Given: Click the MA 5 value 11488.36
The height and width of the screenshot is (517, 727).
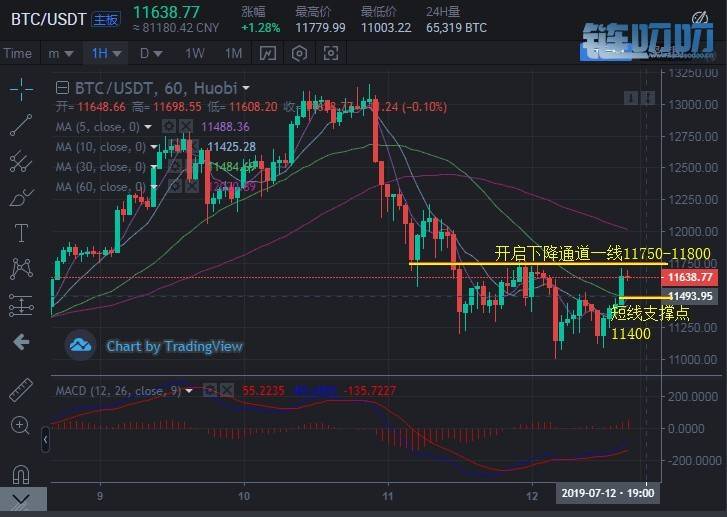Looking at the screenshot, I should point(225,127).
